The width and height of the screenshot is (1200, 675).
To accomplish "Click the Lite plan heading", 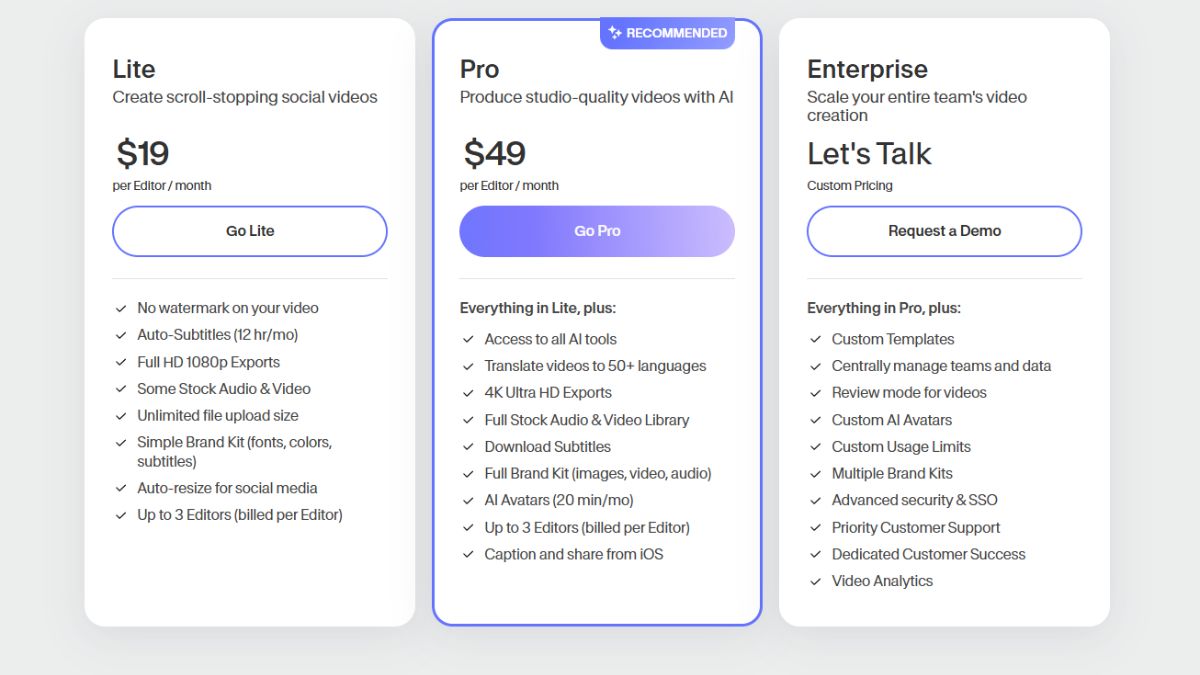I will [134, 69].
